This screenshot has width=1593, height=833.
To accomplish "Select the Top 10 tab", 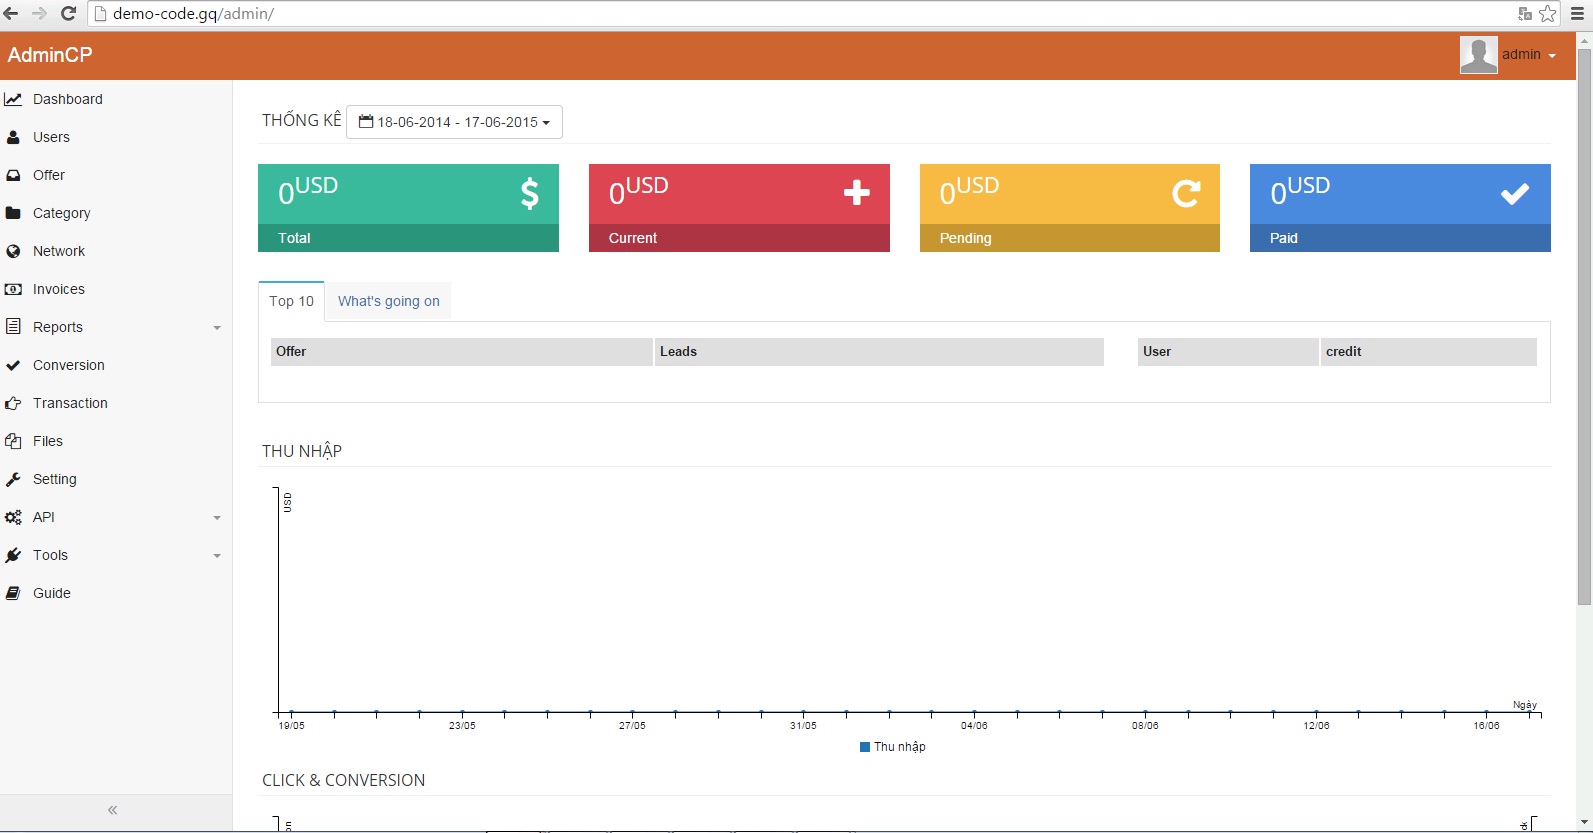I will click(x=291, y=301).
